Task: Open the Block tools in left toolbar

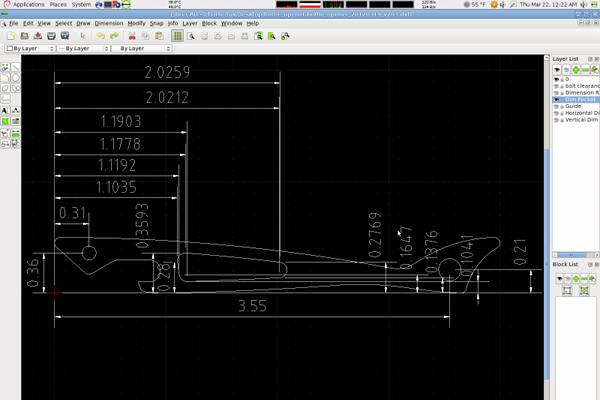Action: tap(5, 144)
